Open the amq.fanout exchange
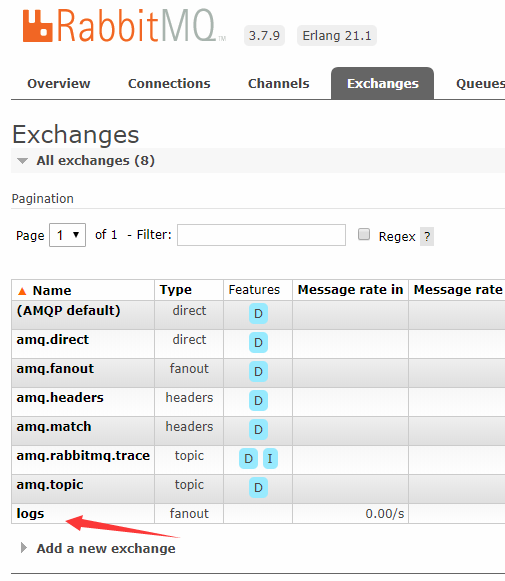 pyautogui.click(x=55, y=368)
